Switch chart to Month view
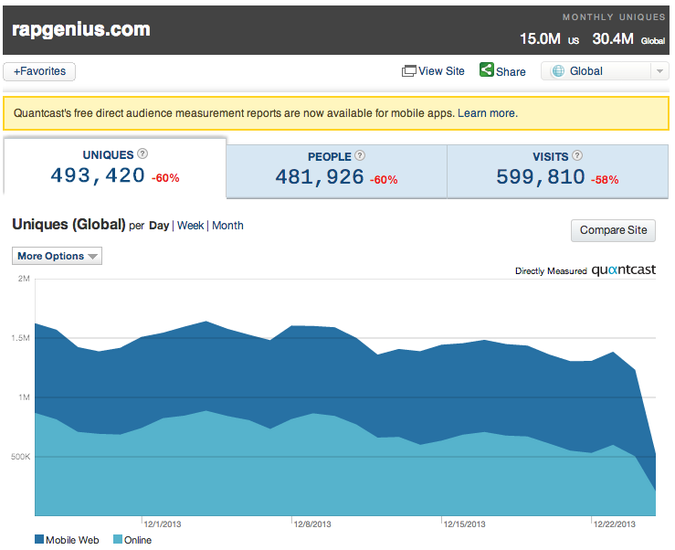The height and width of the screenshot is (550, 675). point(228,226)
